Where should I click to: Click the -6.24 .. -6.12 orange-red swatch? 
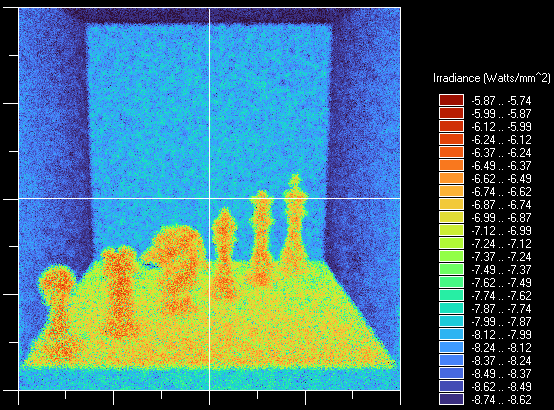tap(451, 139)
